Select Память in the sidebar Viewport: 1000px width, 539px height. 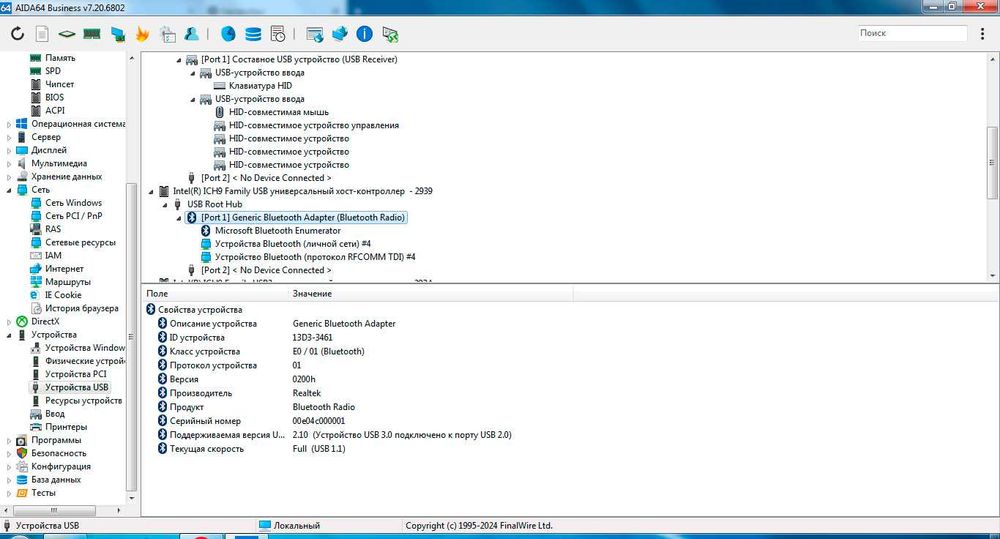pyautogui.click(x=60, y=57)
